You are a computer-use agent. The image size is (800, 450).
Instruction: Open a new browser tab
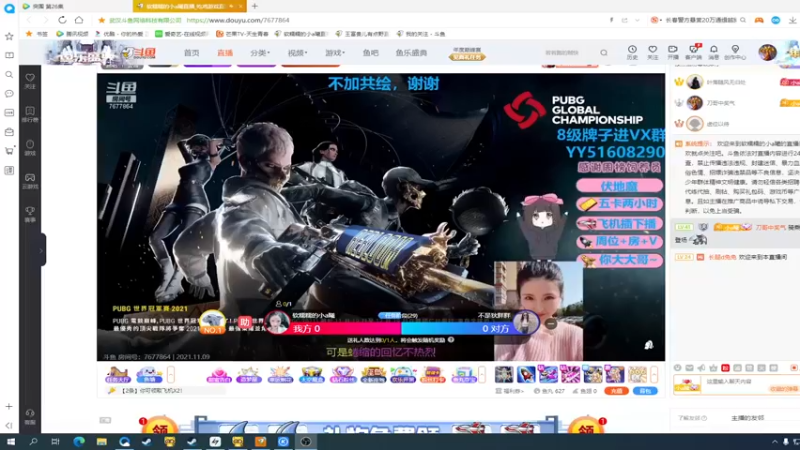255,6
